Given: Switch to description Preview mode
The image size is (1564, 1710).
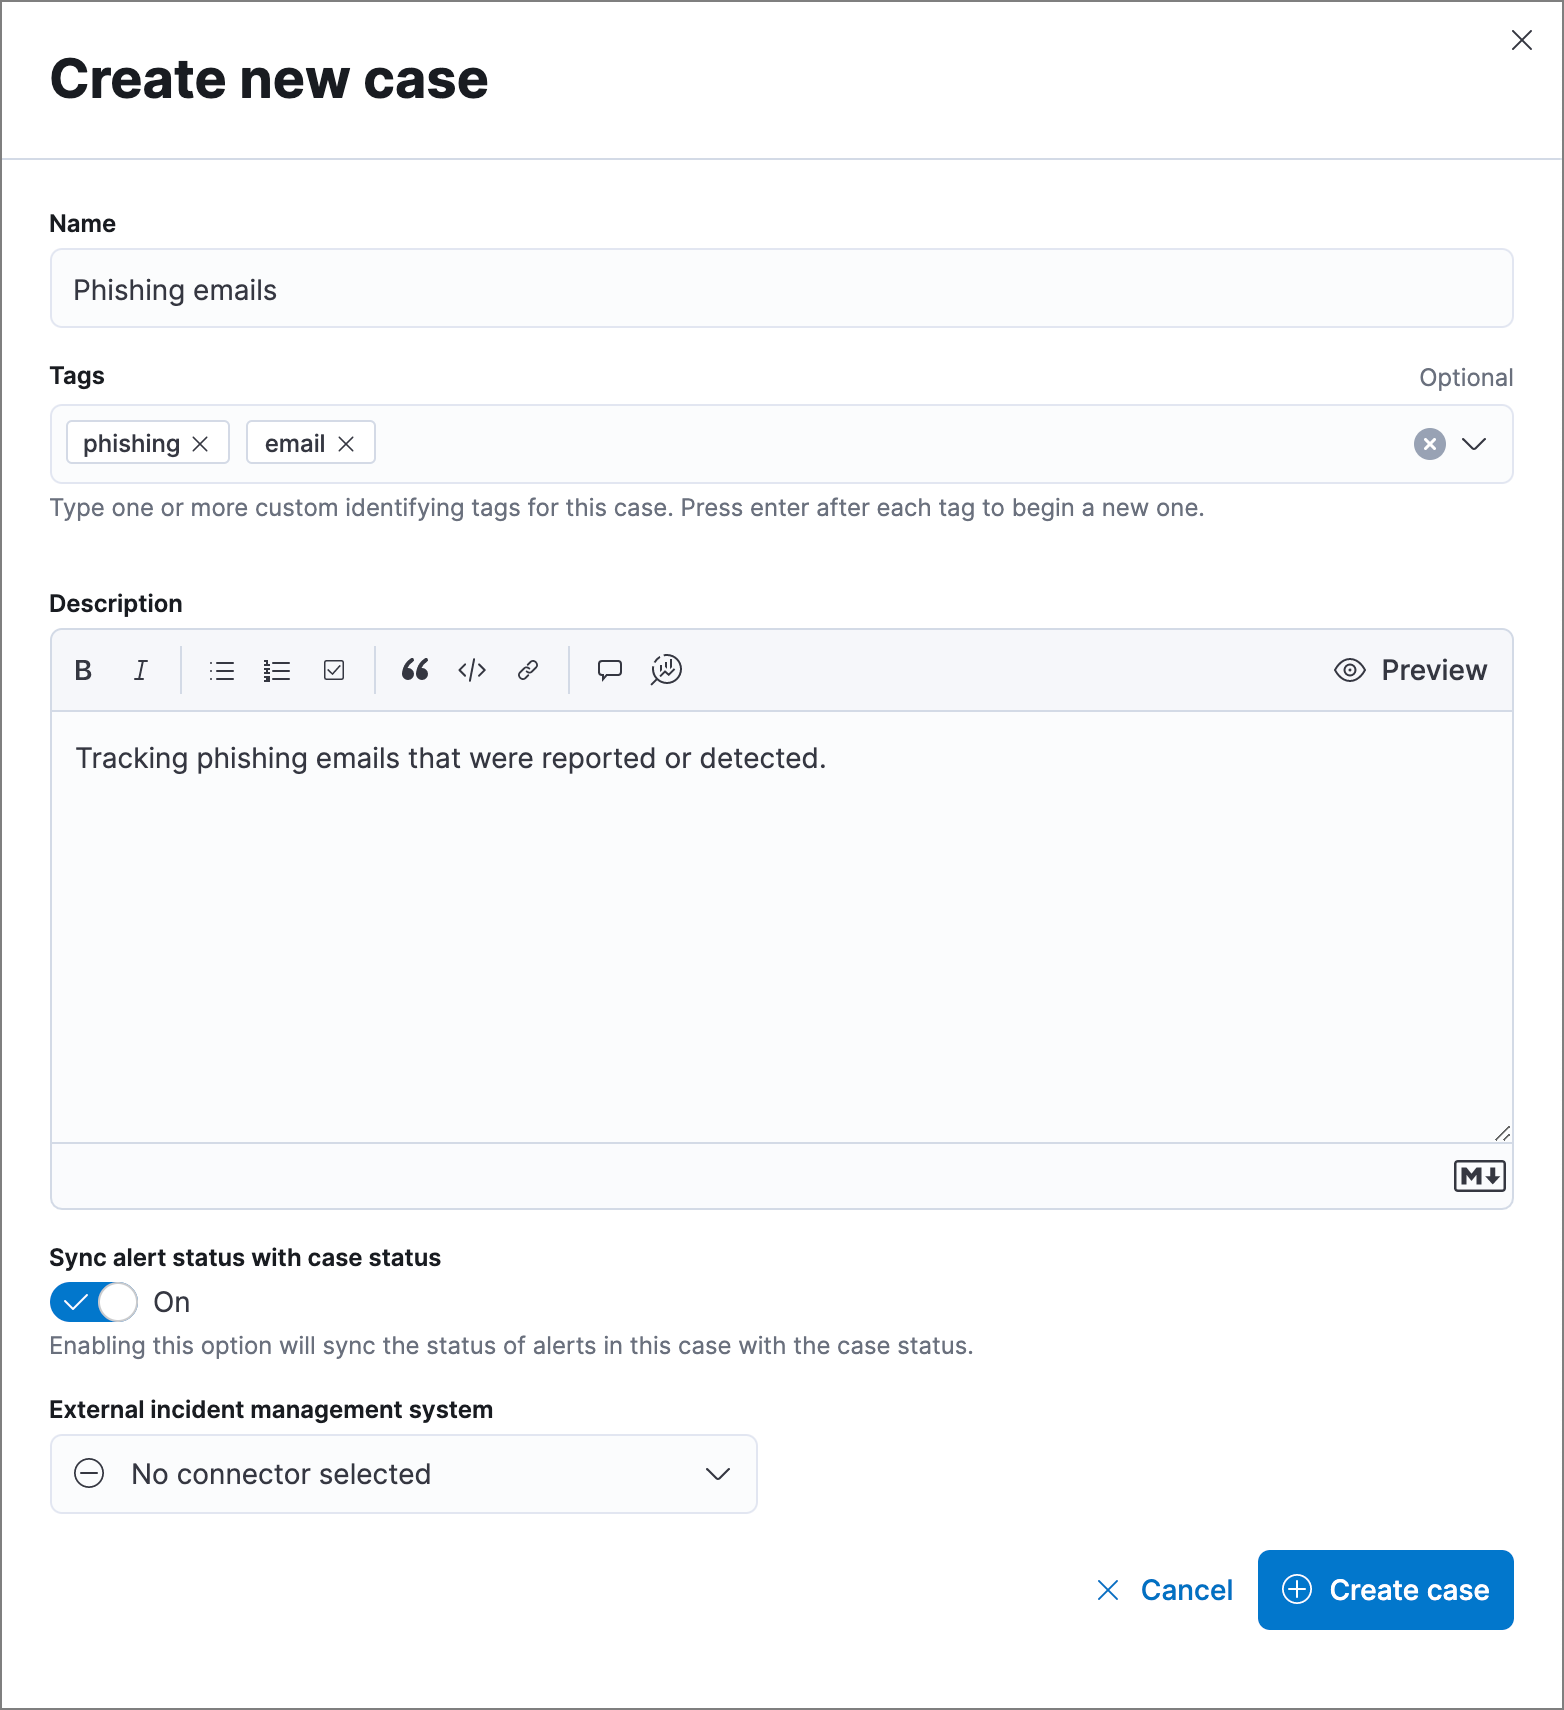Looking at the screenshot, I should click(1410, 670).
